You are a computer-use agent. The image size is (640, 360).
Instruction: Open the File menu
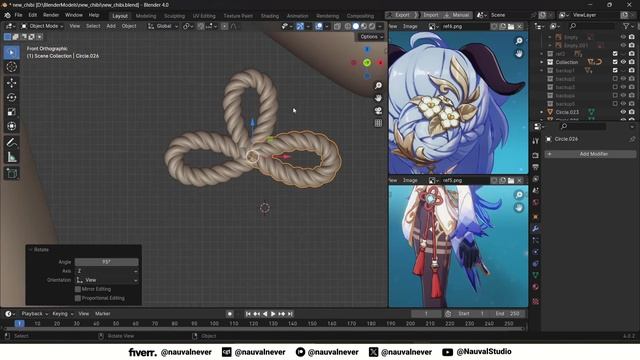click(18, 15)
